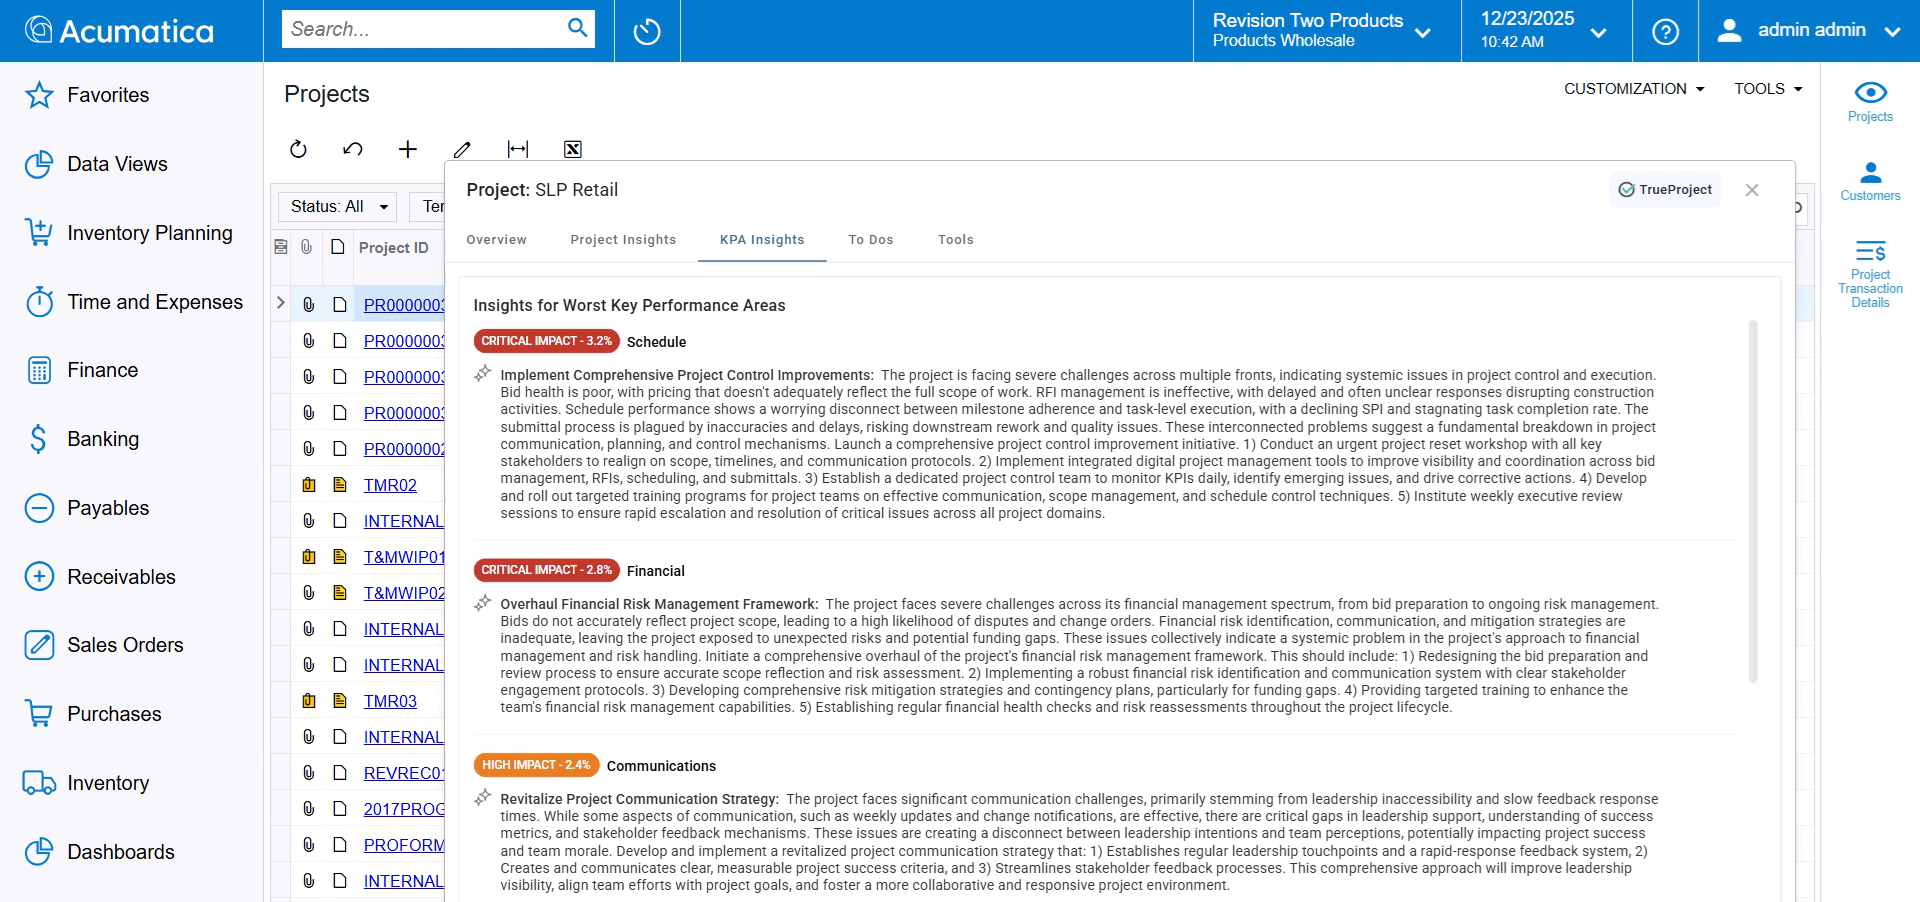1920x902 pixels.
Task: Open project link TMR02
Action: click(390, 485)
